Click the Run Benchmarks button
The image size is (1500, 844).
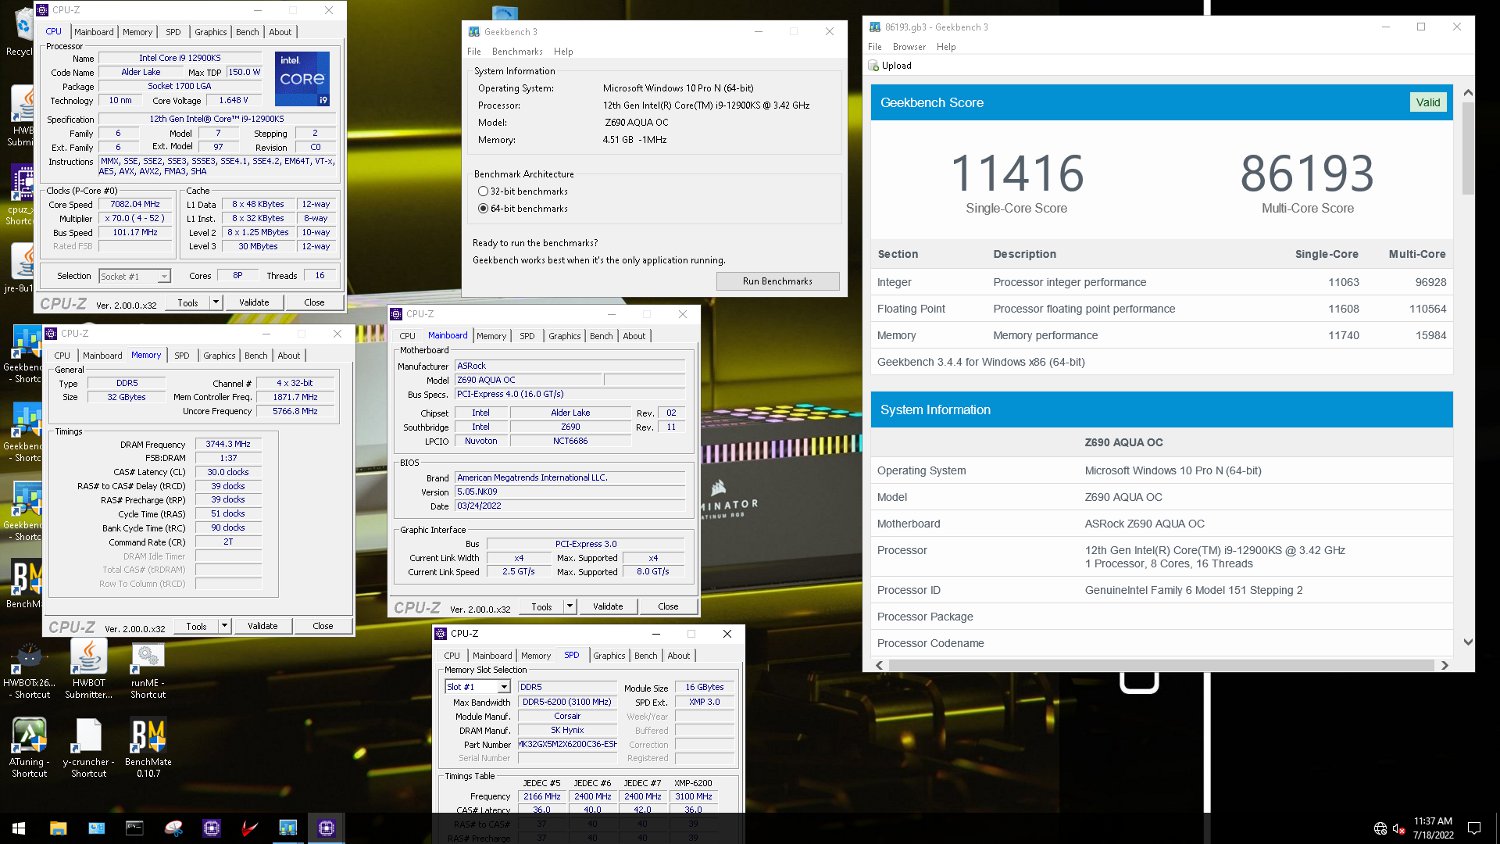(777, 281)
